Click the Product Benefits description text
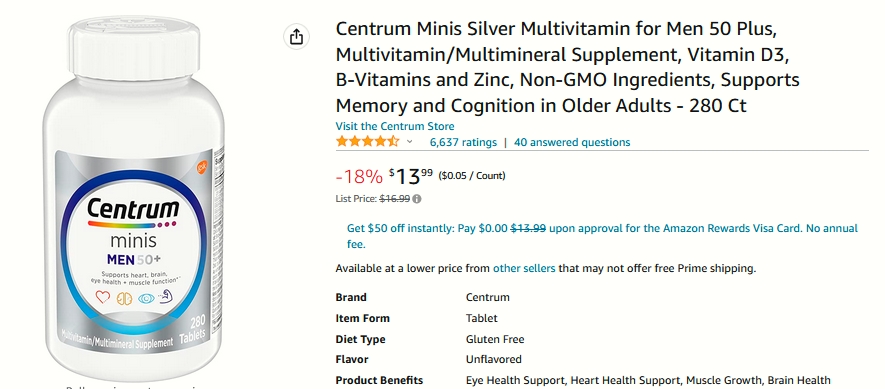This screenshot has height=389, width=885. pos(648,381)
